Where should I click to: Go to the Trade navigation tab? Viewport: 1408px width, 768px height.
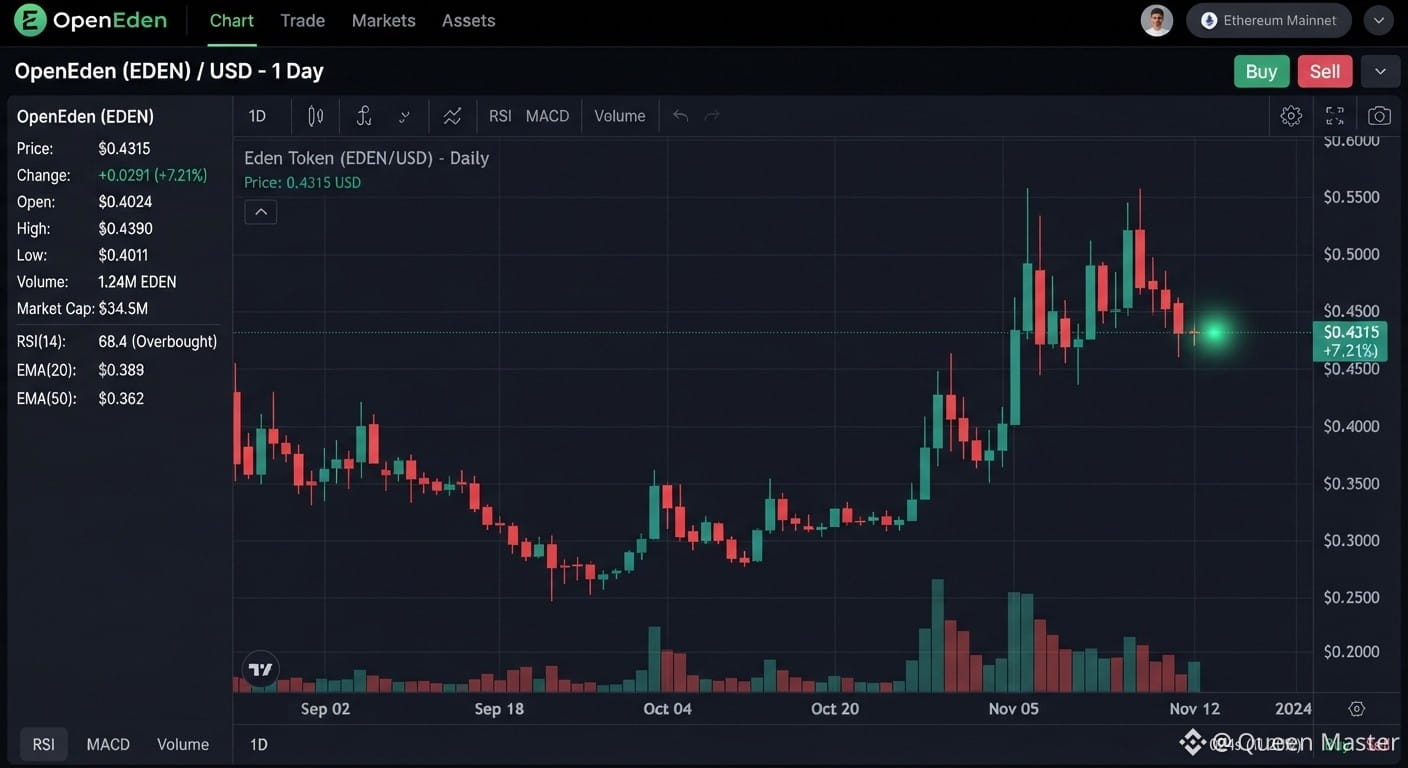click(x=303, y=20)
